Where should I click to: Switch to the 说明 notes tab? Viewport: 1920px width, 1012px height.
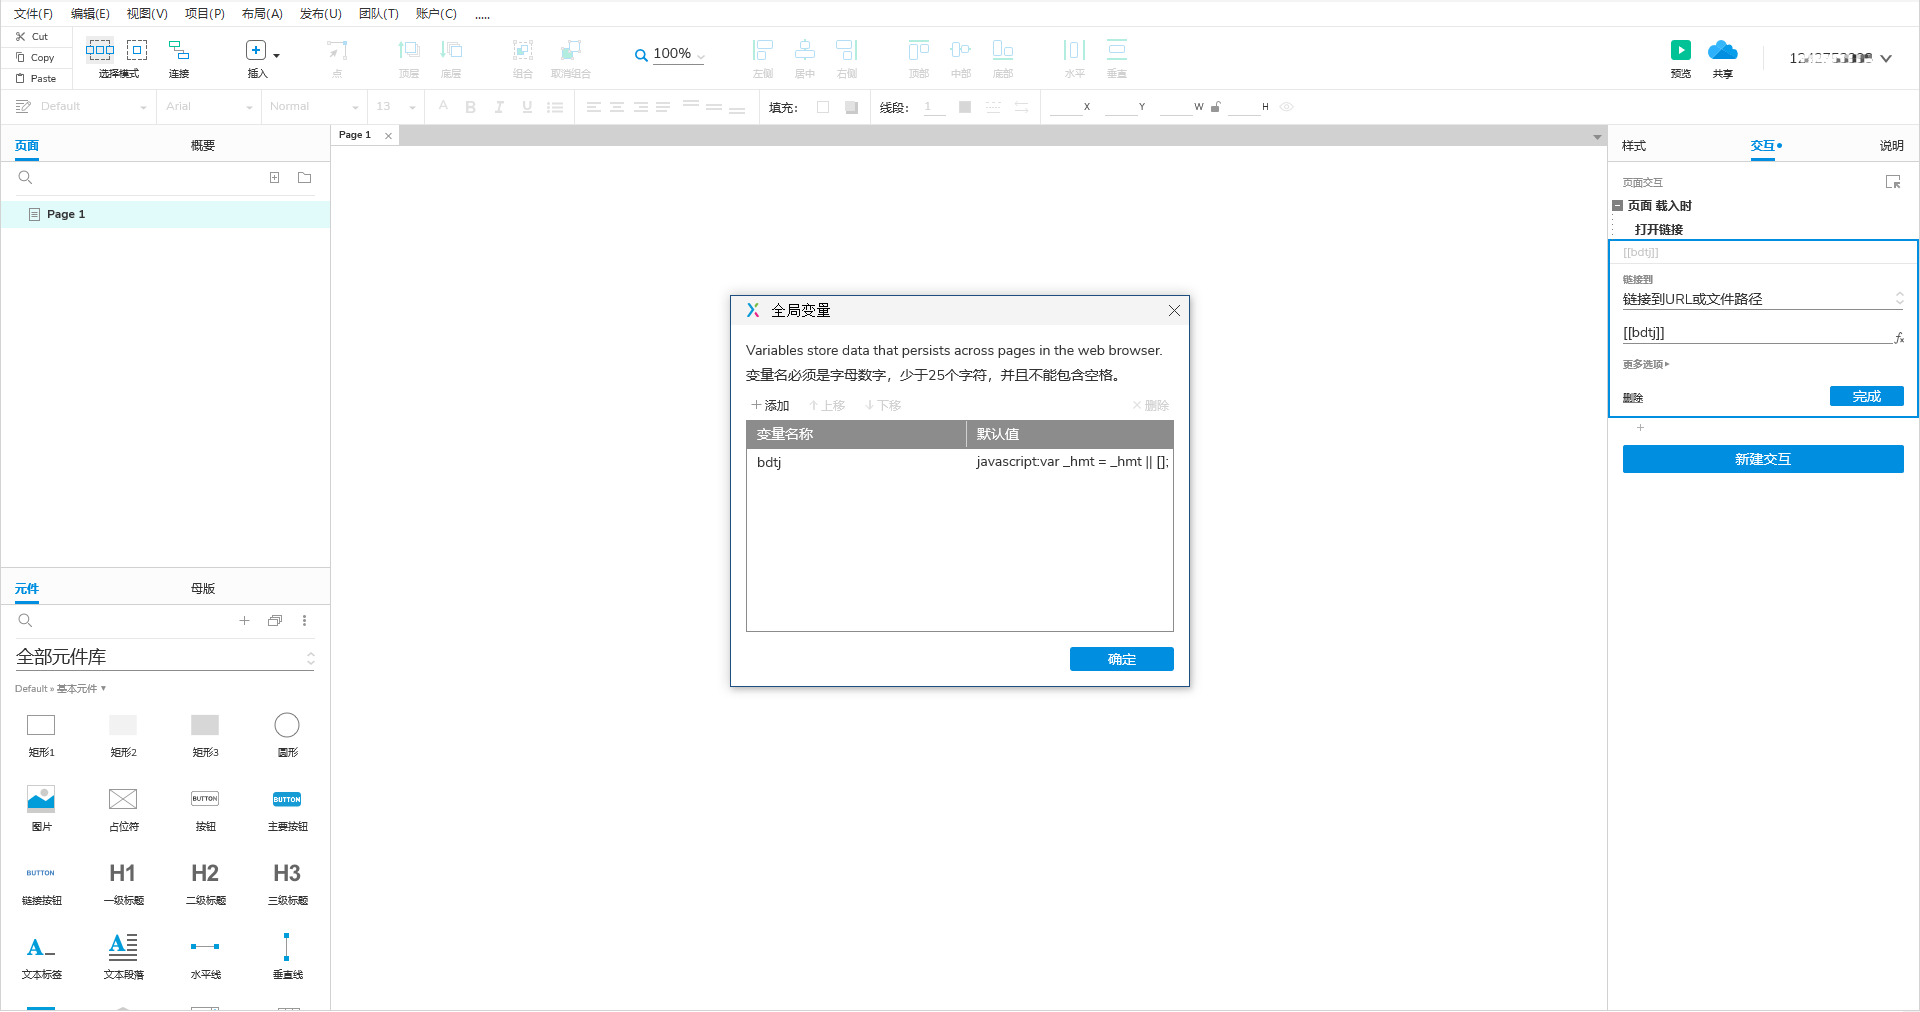pyautogui.click(x=1891, y=146)
